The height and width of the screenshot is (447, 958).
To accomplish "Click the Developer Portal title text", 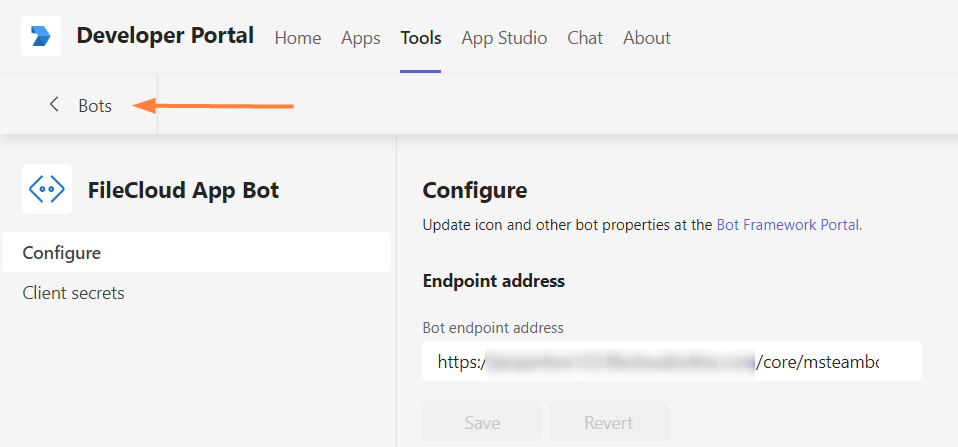I will coord(165,36).
